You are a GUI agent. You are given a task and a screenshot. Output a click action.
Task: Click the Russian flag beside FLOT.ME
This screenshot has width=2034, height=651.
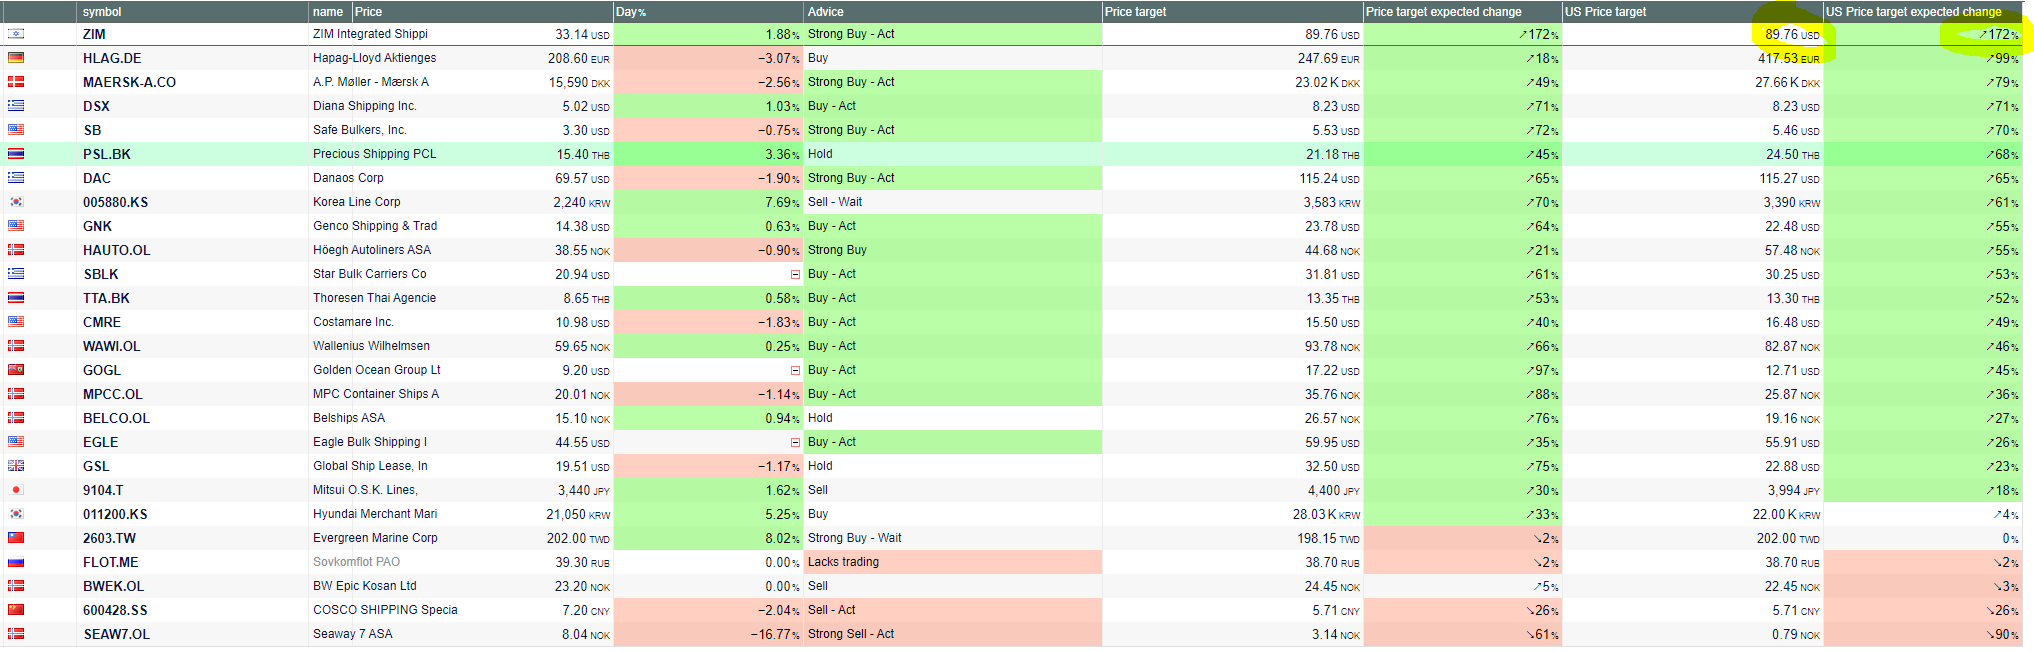15,562
